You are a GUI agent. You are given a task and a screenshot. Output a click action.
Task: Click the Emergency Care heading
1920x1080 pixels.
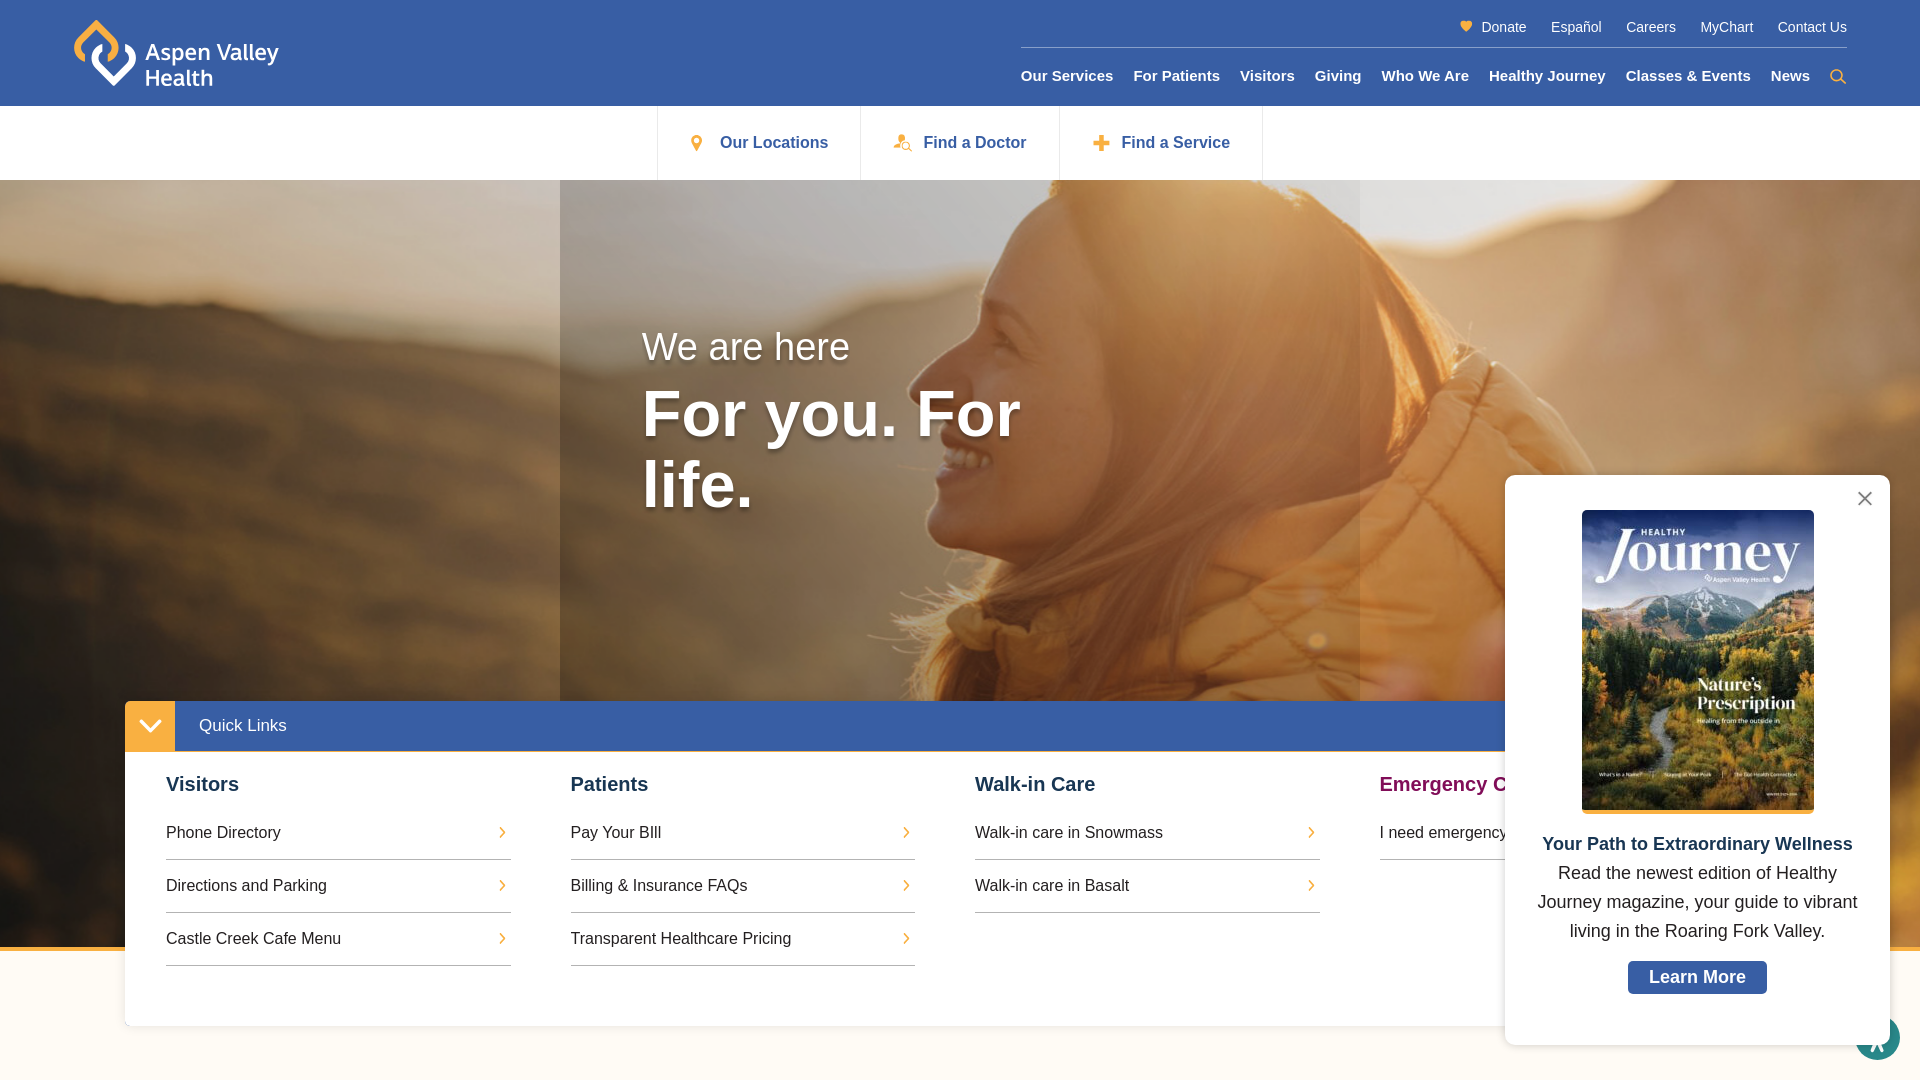[x=1442, y=784]
